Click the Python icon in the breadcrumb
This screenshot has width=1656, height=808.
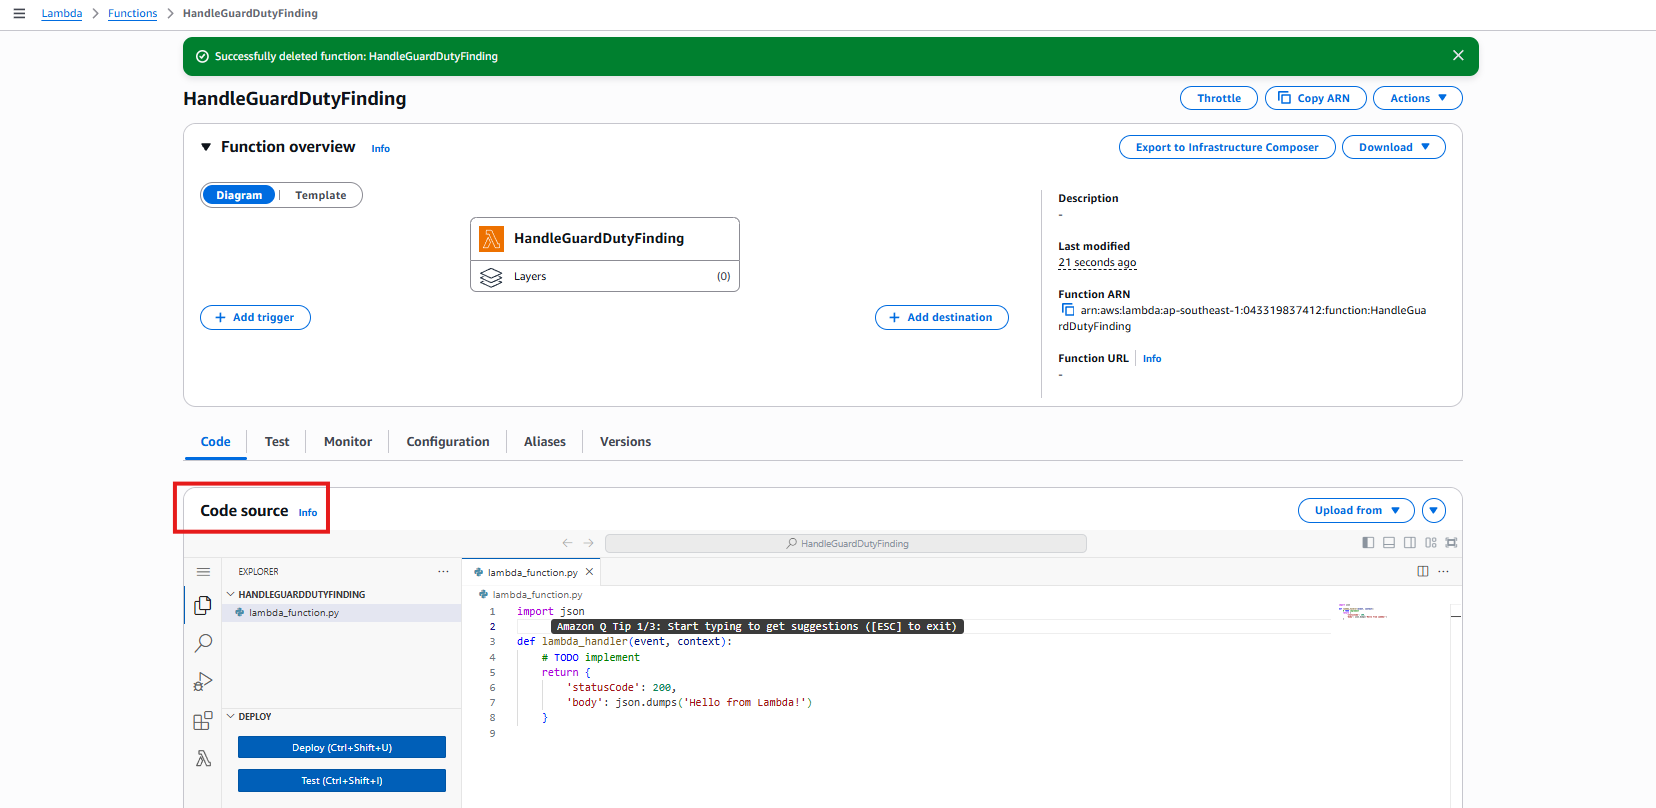(484, 594)
